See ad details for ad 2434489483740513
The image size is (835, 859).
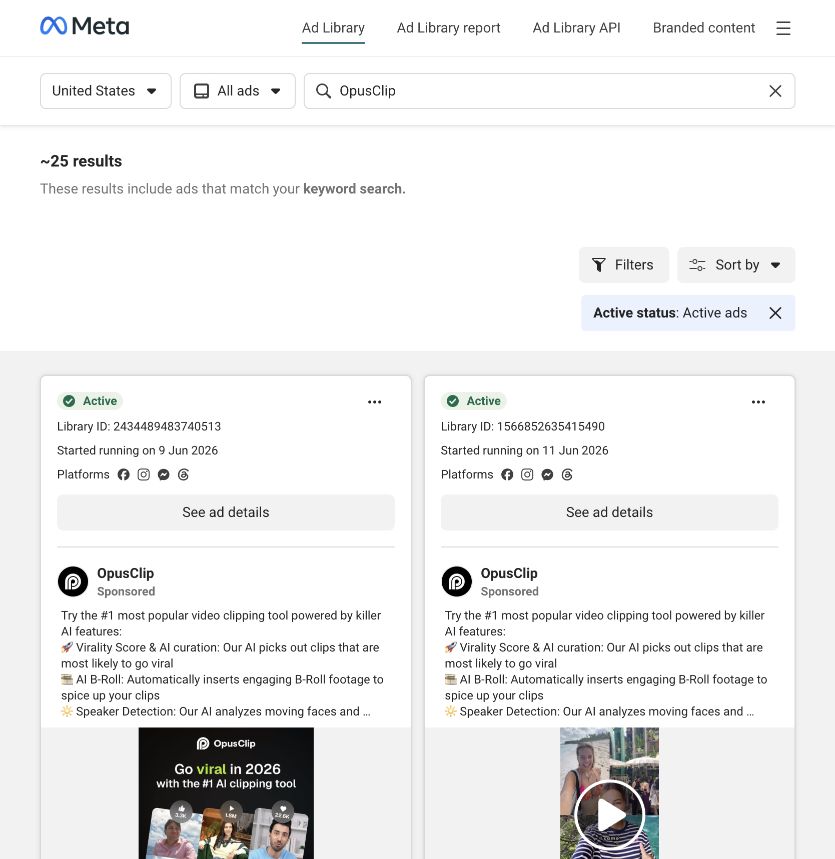pos(226,512)
